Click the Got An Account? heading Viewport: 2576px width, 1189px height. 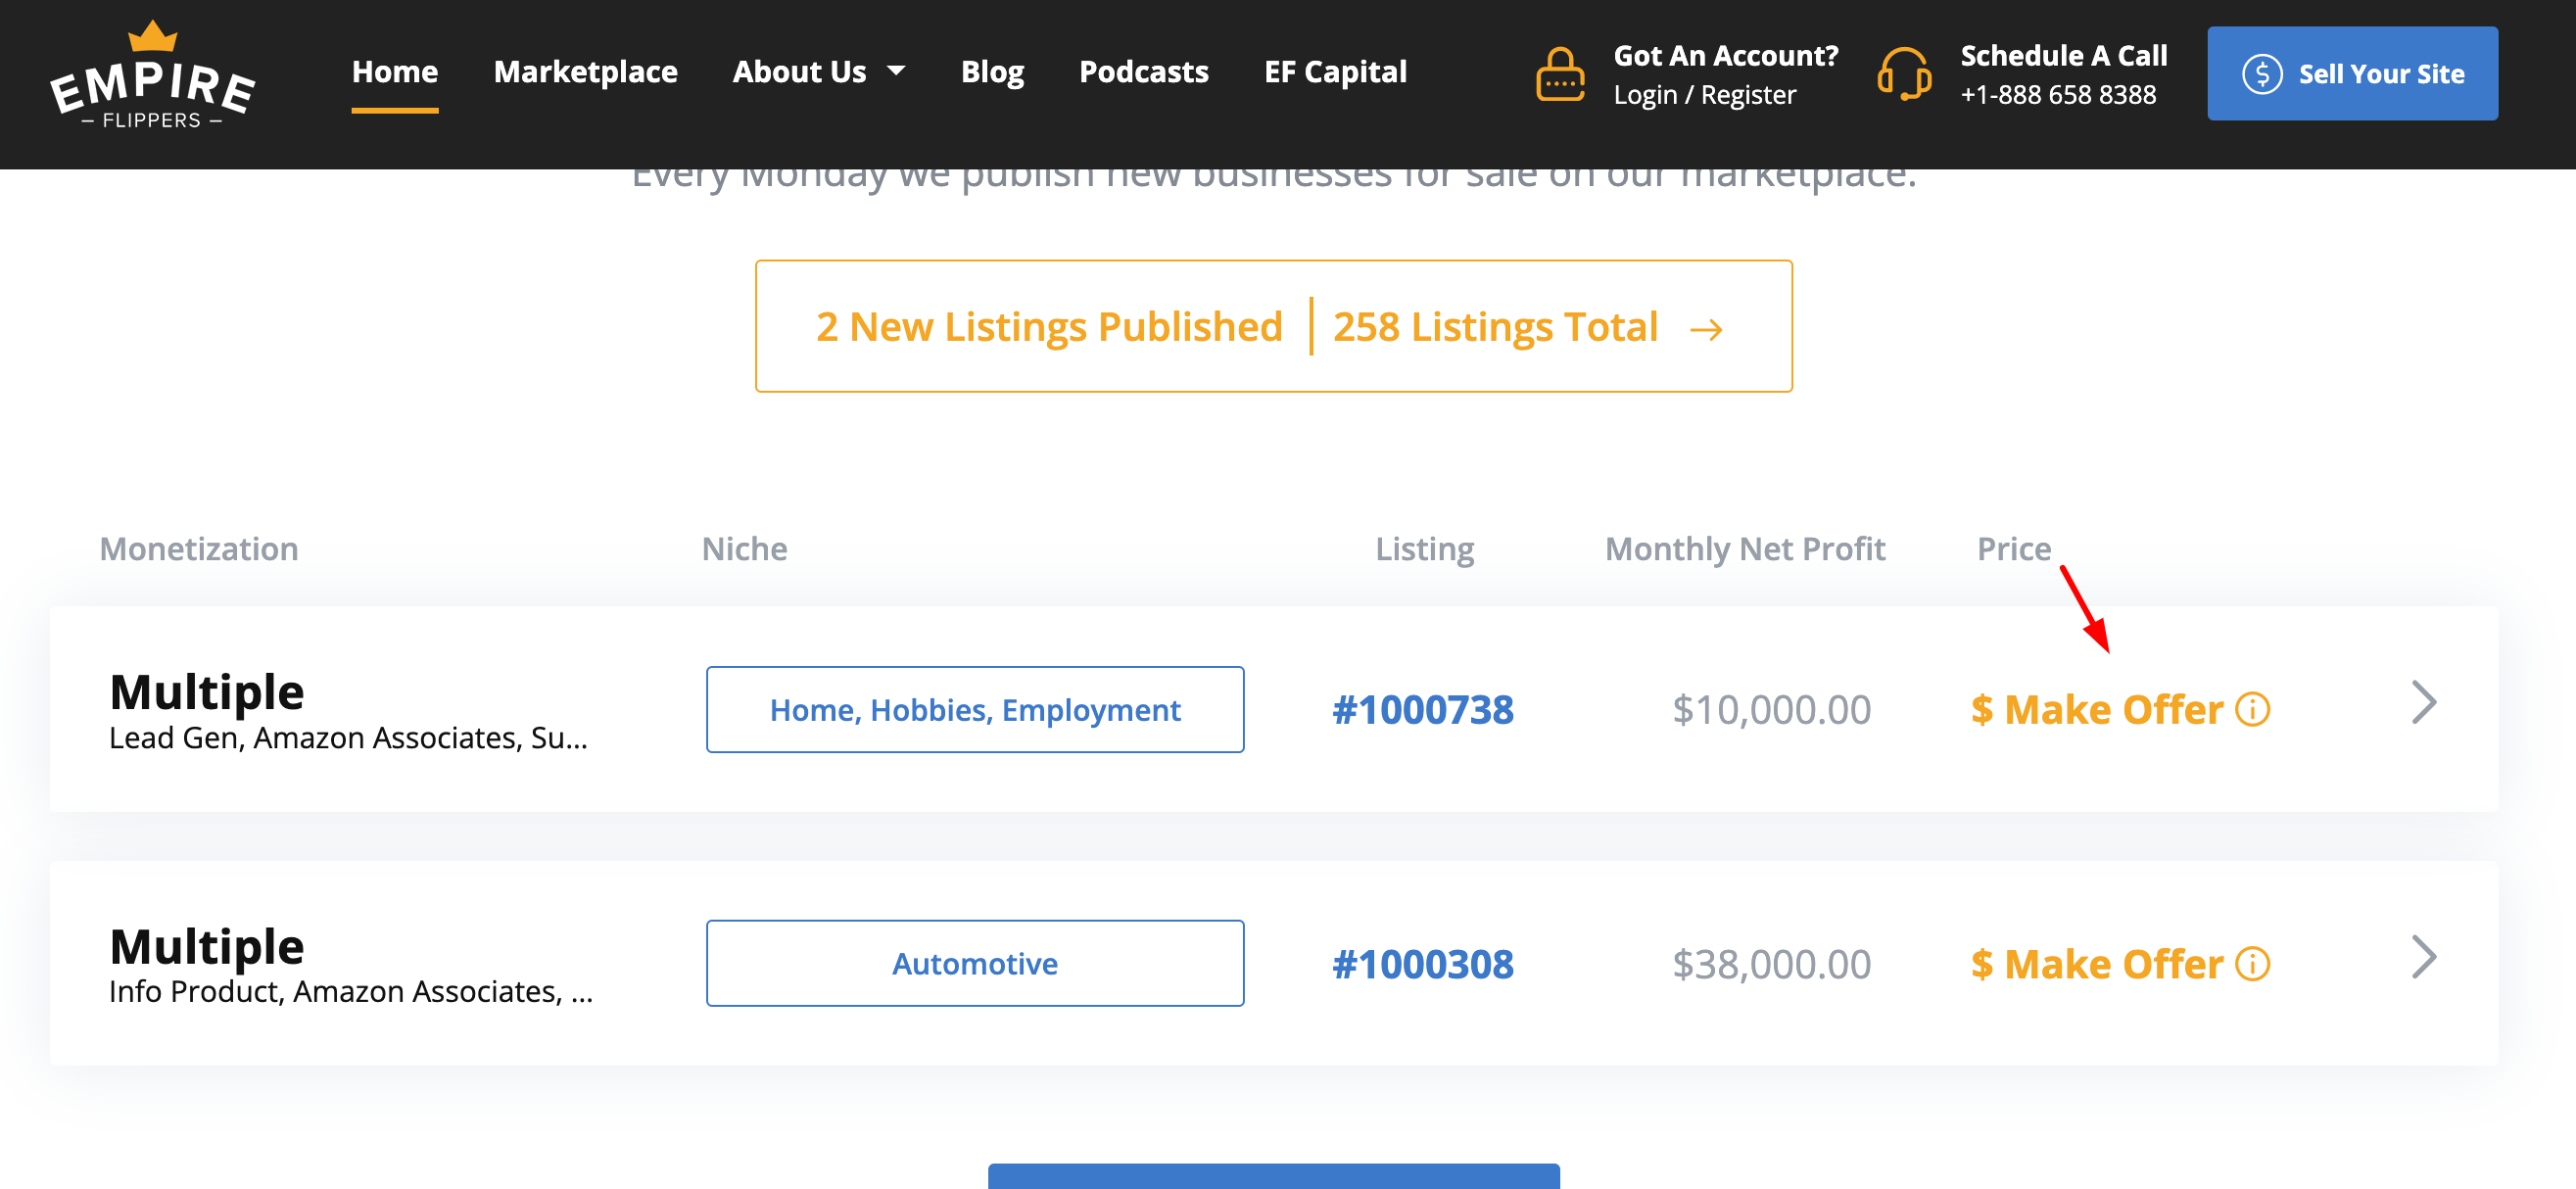(x=1726, y=56)
